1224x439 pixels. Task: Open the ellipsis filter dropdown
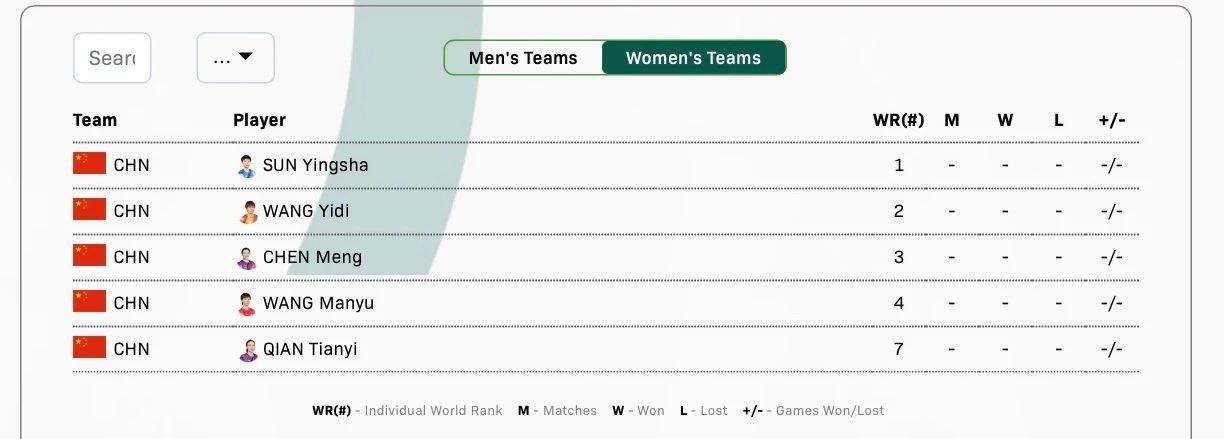[x=235, y=58]
